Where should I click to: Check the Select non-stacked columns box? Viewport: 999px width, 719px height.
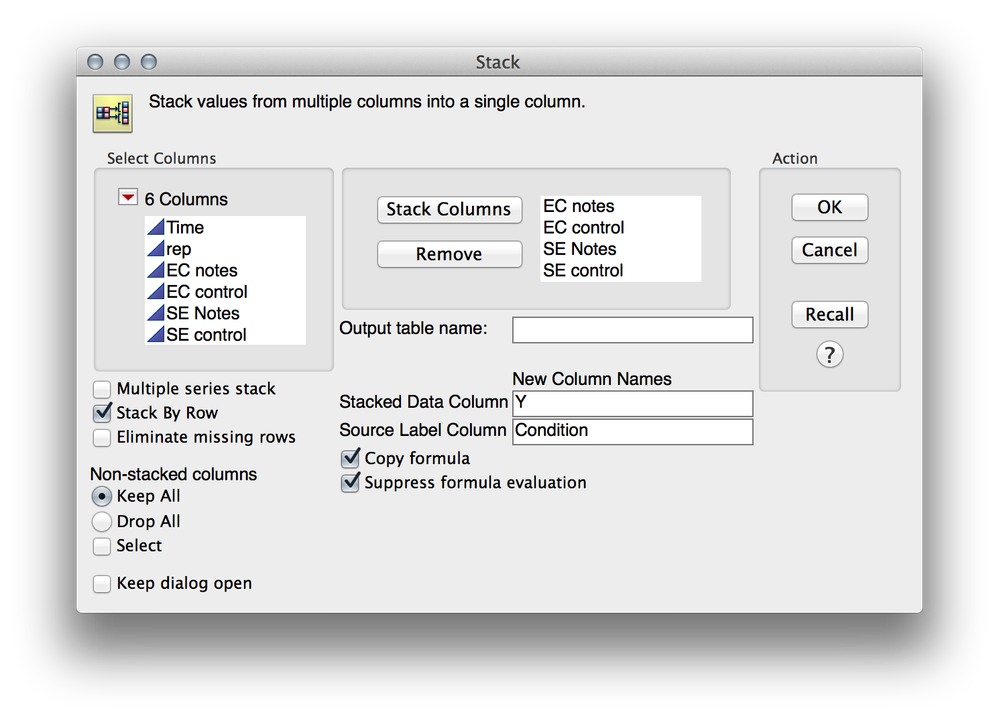(x=102, y=546)
